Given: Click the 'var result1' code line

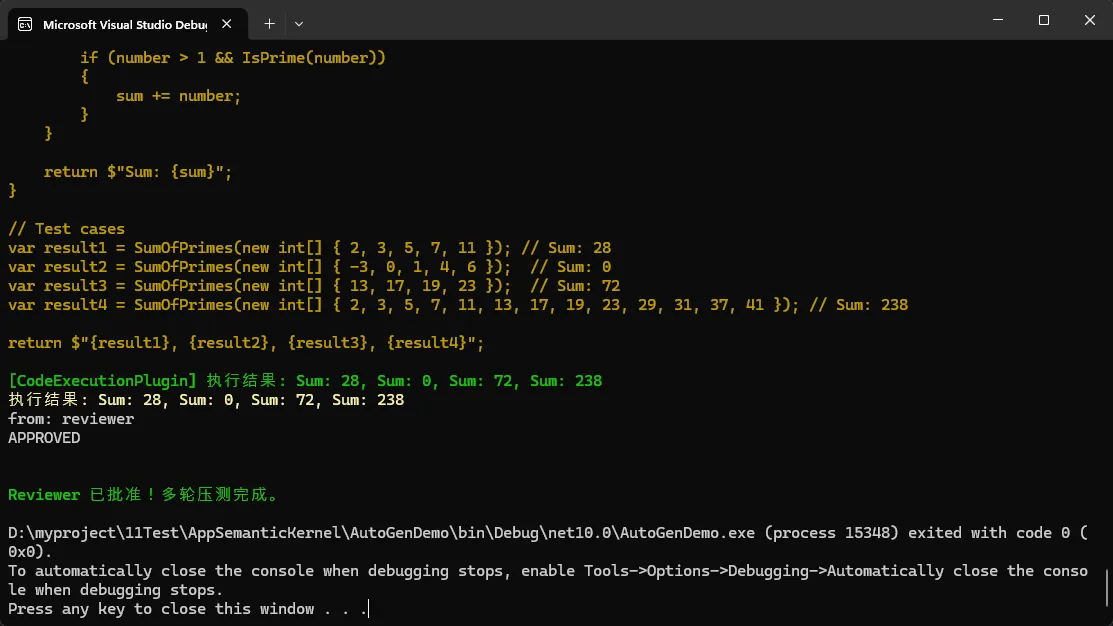Looking at the screenshot, I should coord(309,248).
